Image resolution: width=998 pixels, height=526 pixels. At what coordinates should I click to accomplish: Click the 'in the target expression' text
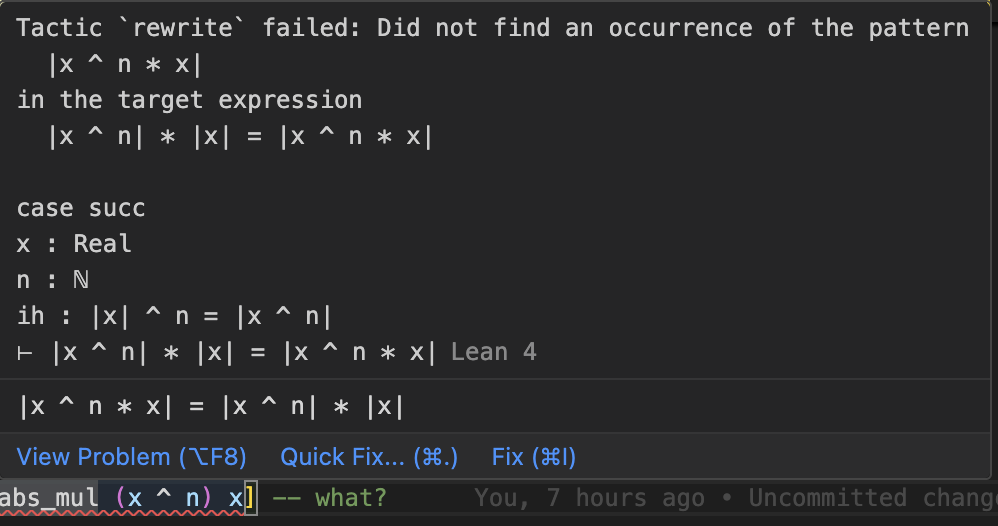point(189,100)
